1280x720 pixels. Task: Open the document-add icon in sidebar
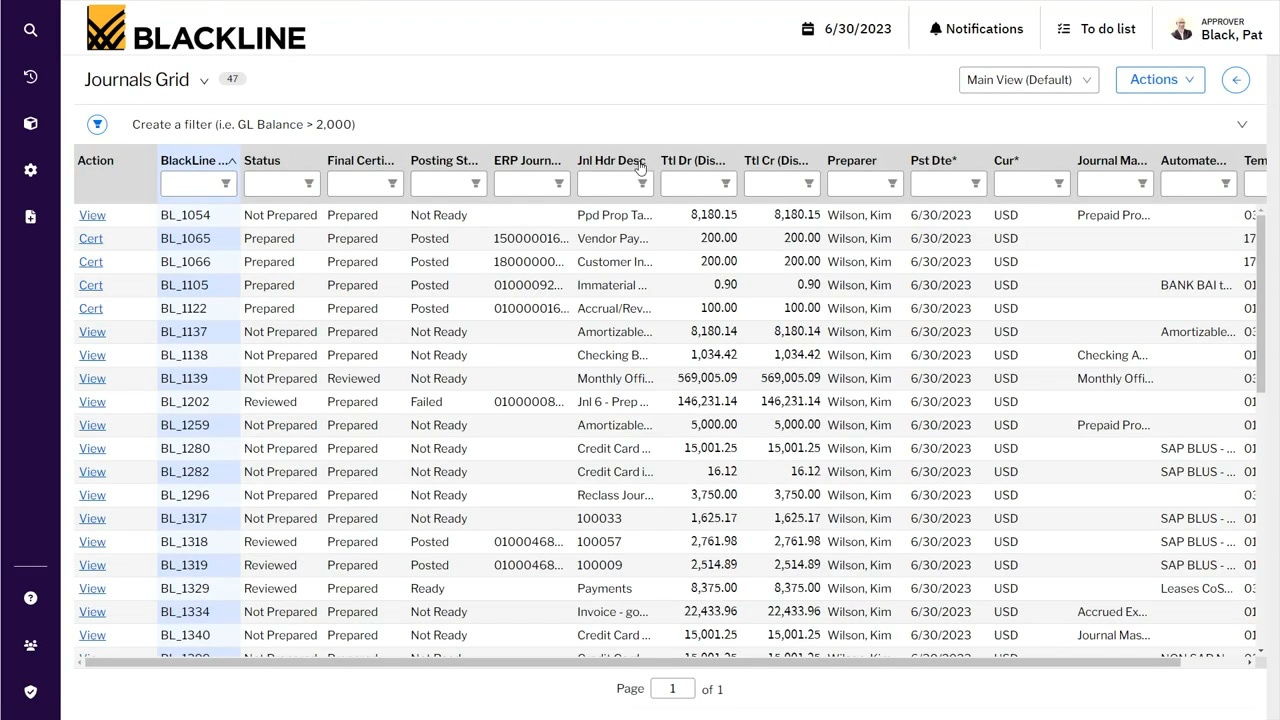[30, 217]
